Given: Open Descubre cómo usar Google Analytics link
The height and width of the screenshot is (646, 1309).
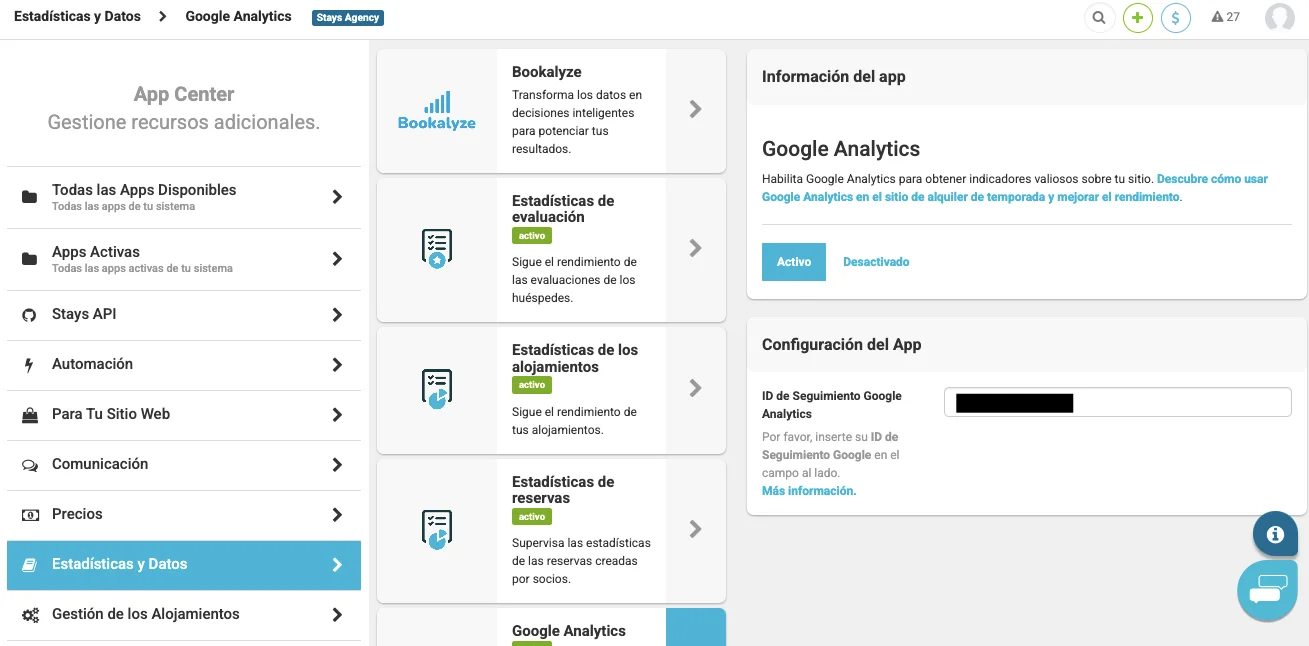Looking at the screenshot, I should pos(1015,188).
